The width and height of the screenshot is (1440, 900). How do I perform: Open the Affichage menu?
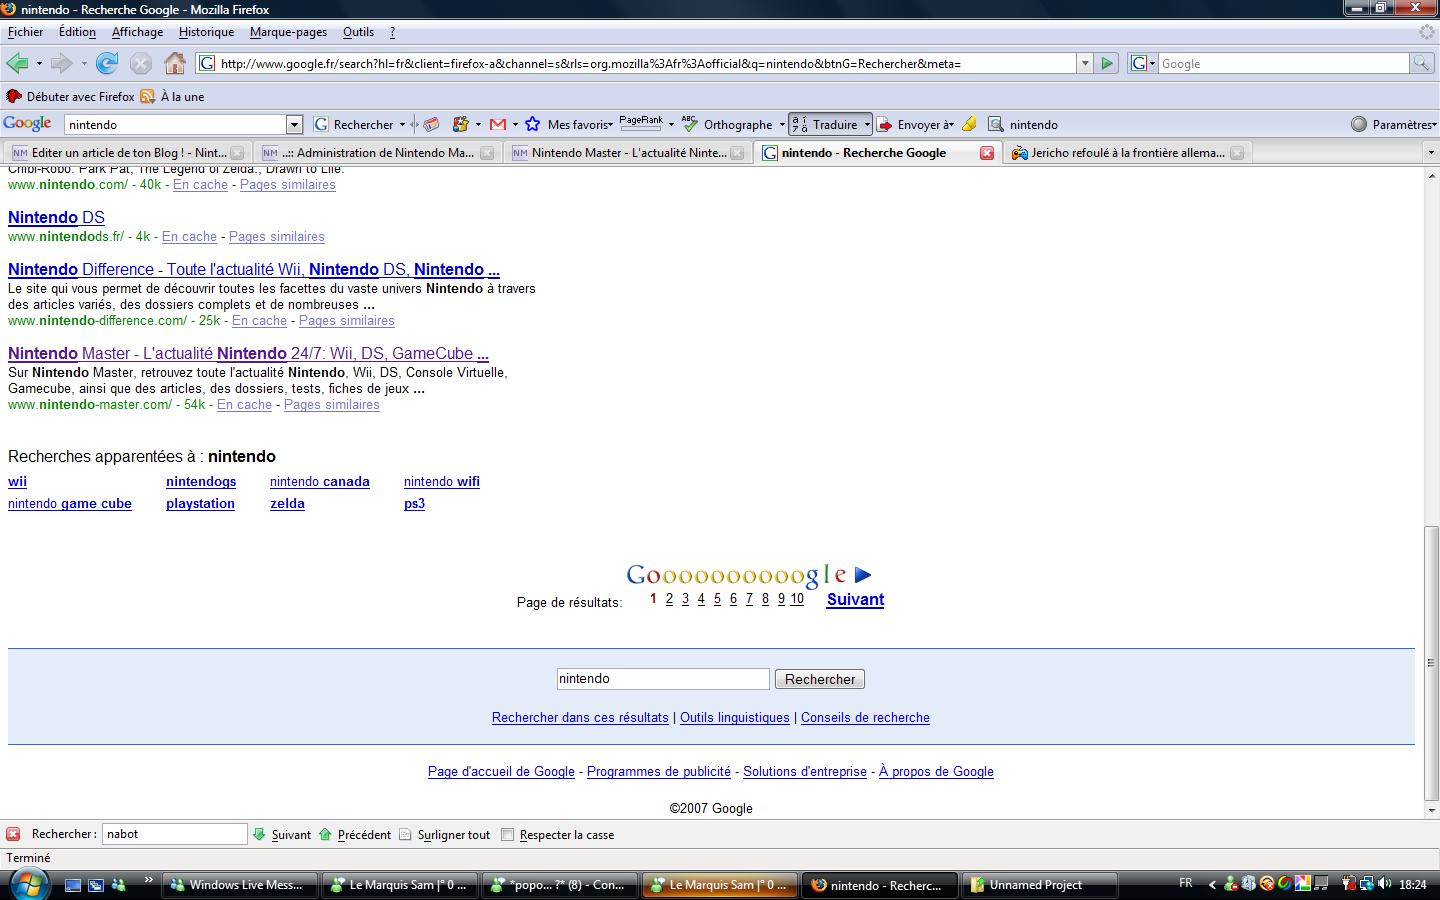[137, 32]
